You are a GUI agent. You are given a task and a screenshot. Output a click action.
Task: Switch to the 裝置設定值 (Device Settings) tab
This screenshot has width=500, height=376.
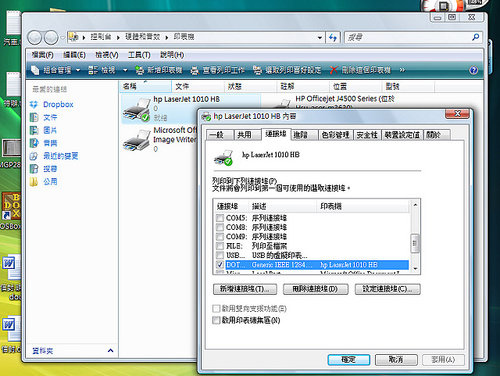(x=402, y=135)
